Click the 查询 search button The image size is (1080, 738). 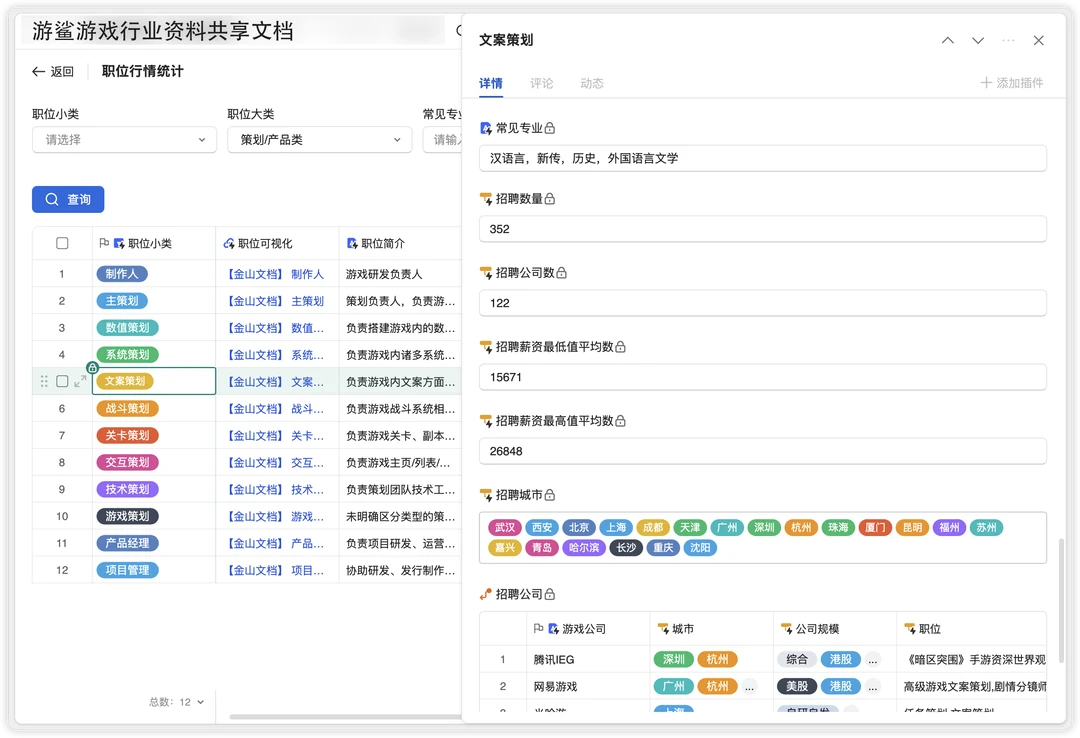click(68, 200)
